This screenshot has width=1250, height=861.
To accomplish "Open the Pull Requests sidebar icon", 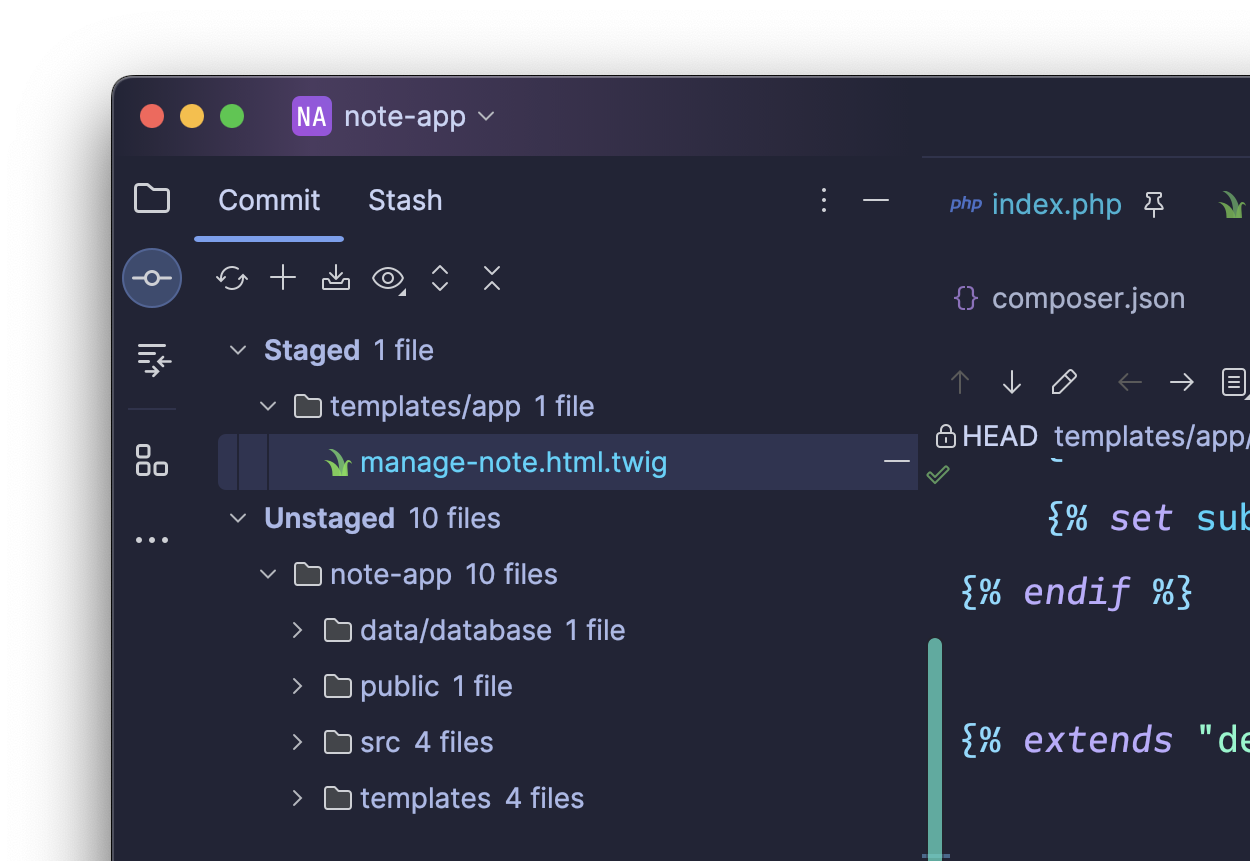I will (x=152, y=359).
